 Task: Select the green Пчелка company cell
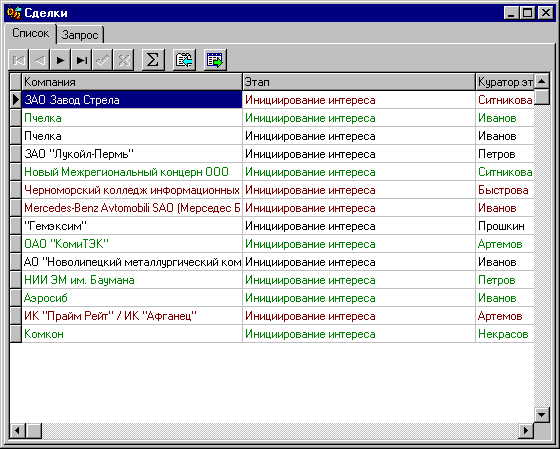[132, 118]
